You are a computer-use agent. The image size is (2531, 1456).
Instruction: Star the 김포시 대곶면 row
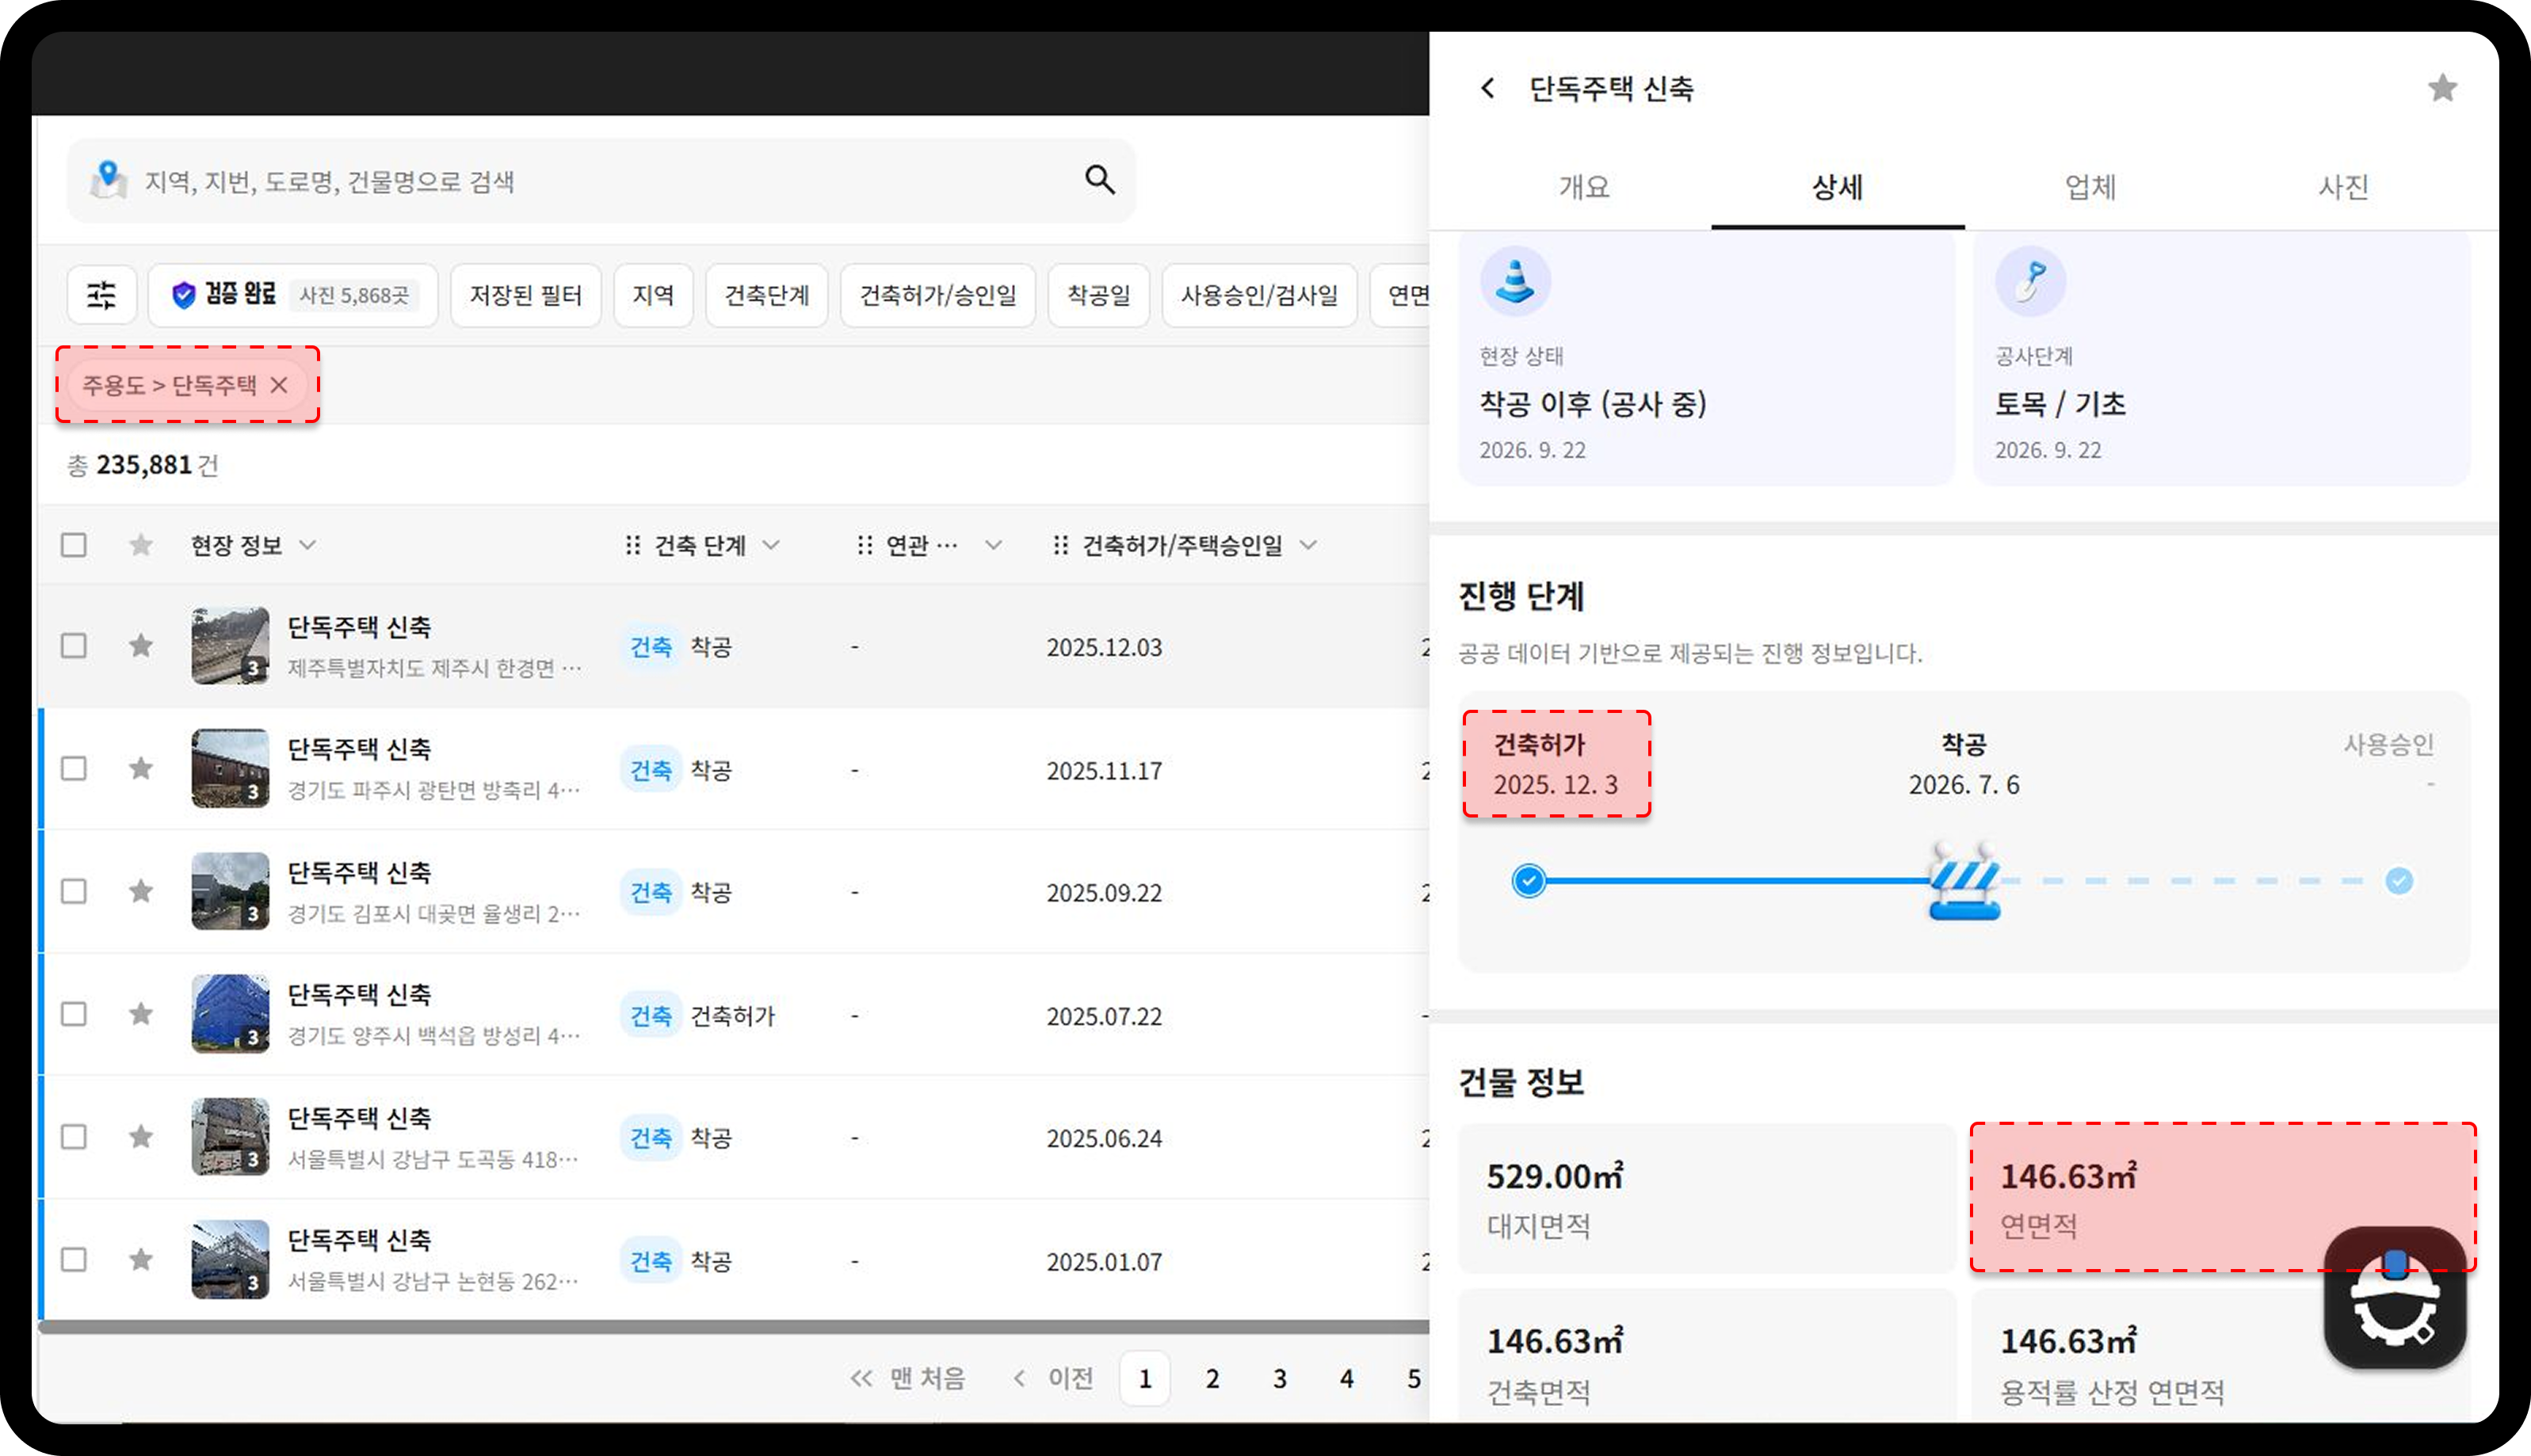(x=141, y=891)
